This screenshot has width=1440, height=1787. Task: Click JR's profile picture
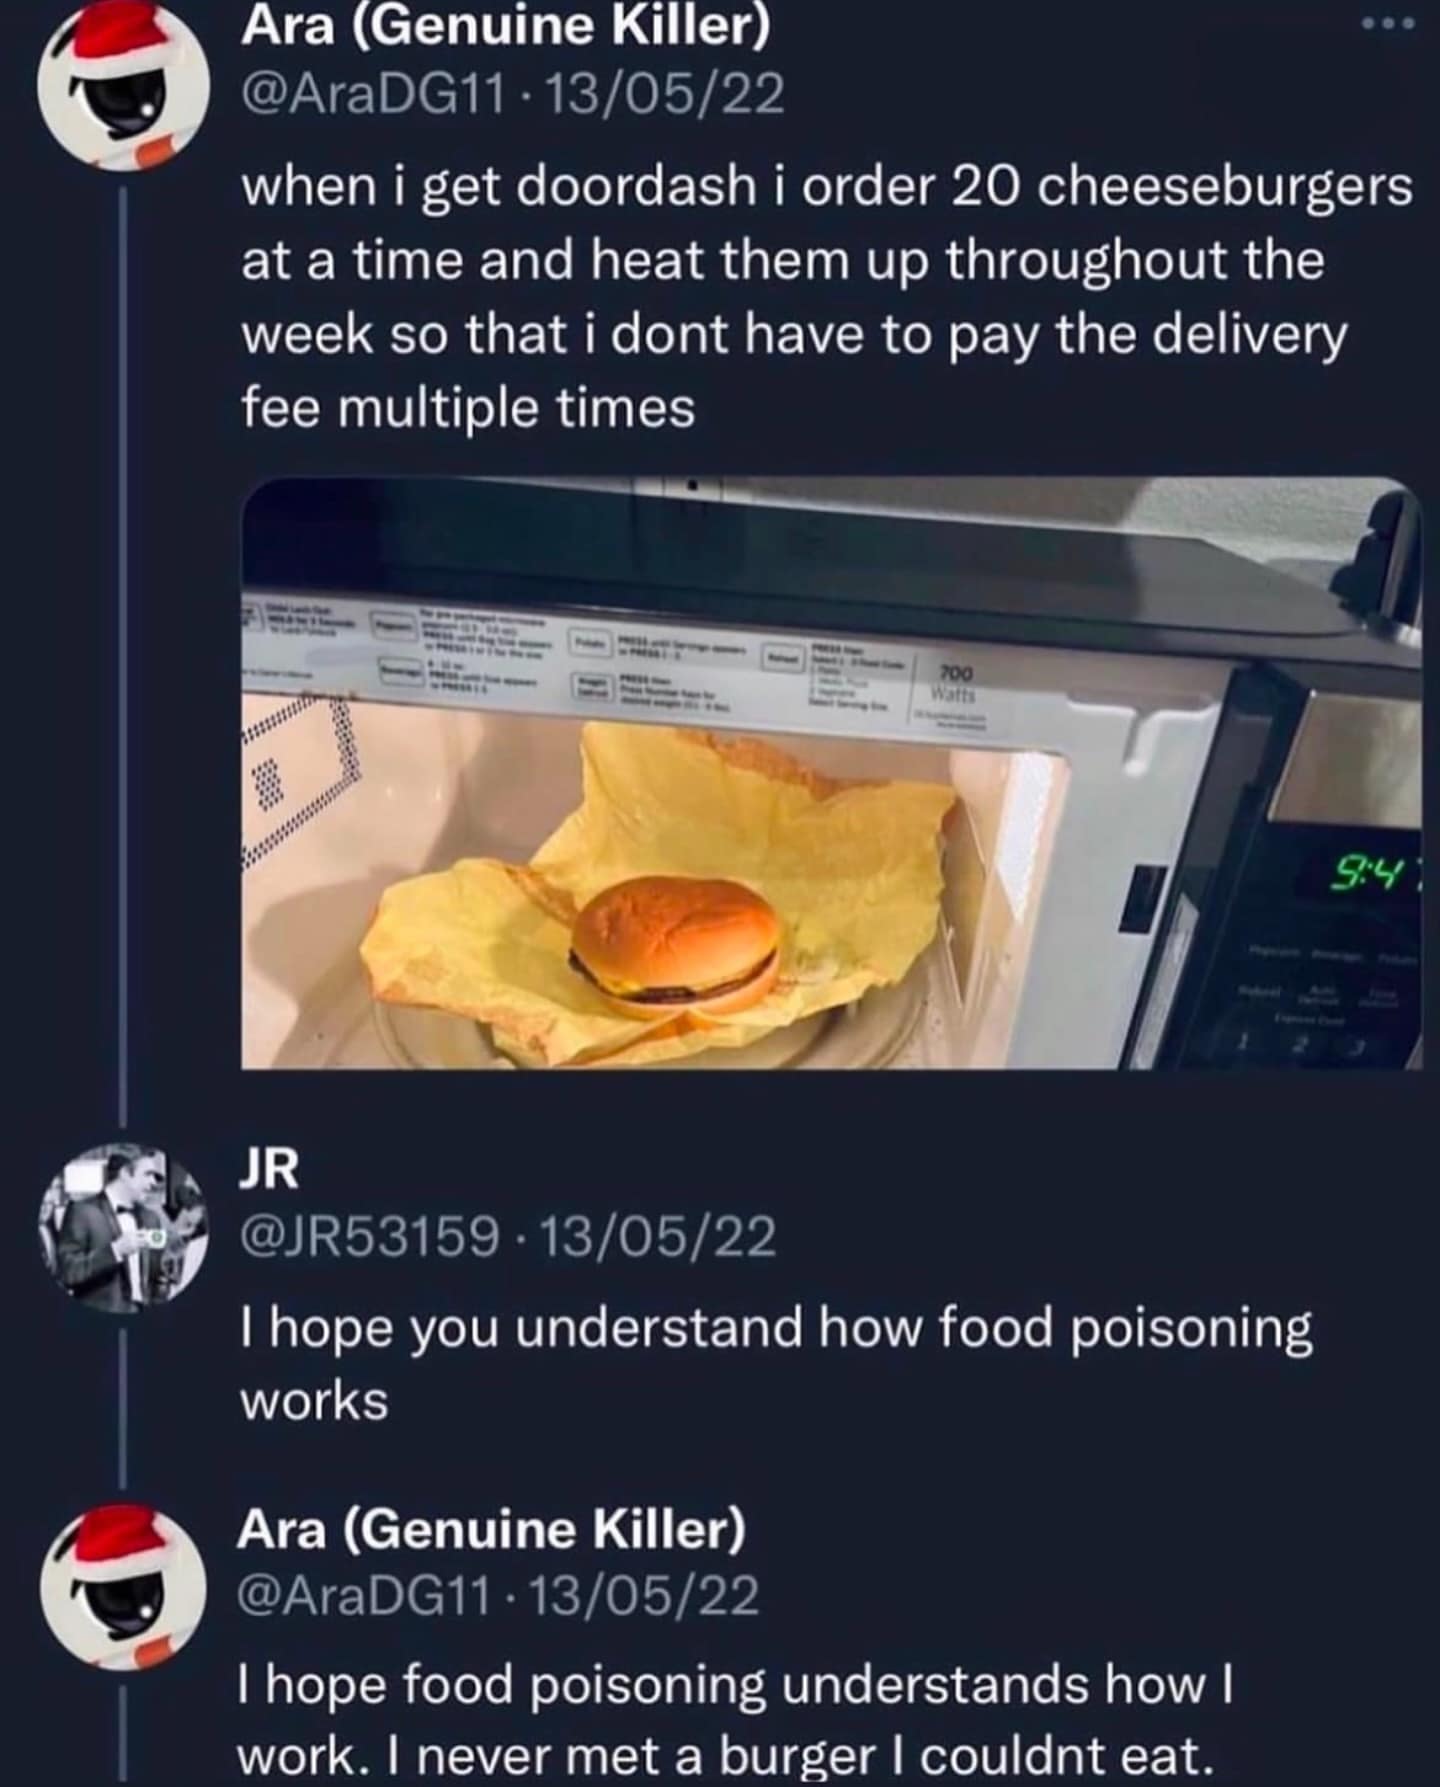coord(123,1227)
